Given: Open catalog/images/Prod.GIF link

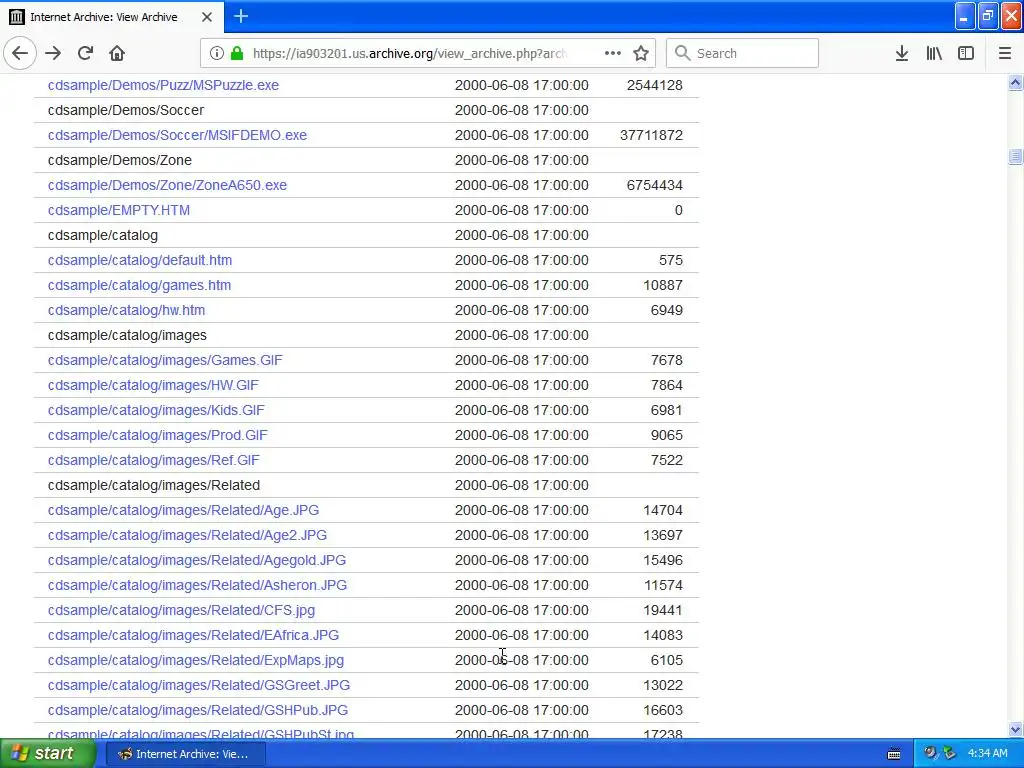Looking at the screenshot, I should (157, 435).
